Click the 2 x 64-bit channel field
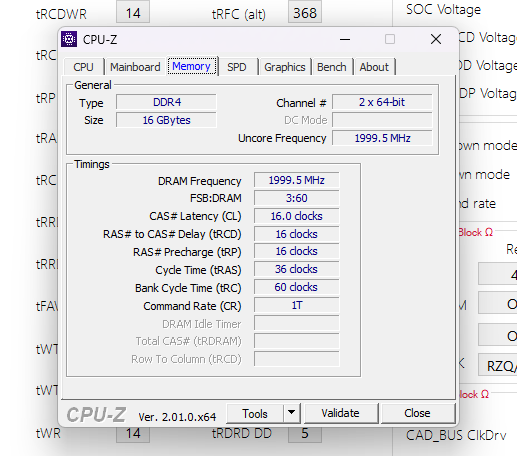The height and width of the screenshot is (456, 517). pos(382,102)
